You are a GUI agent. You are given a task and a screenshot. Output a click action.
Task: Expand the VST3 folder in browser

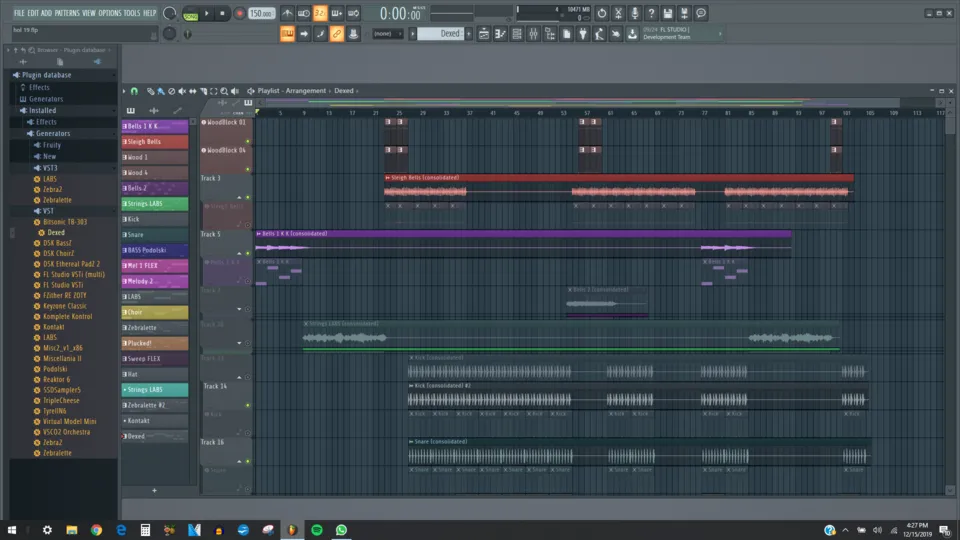(x=50, y=168)
